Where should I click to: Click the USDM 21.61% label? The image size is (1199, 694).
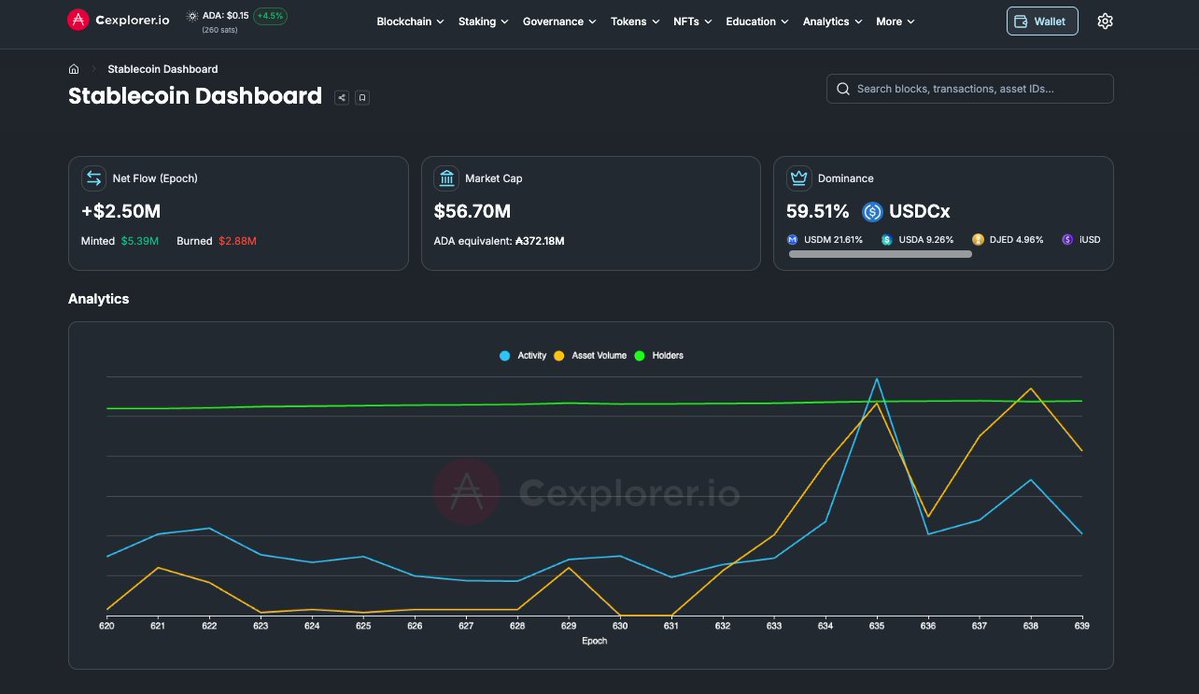point(833,239)
